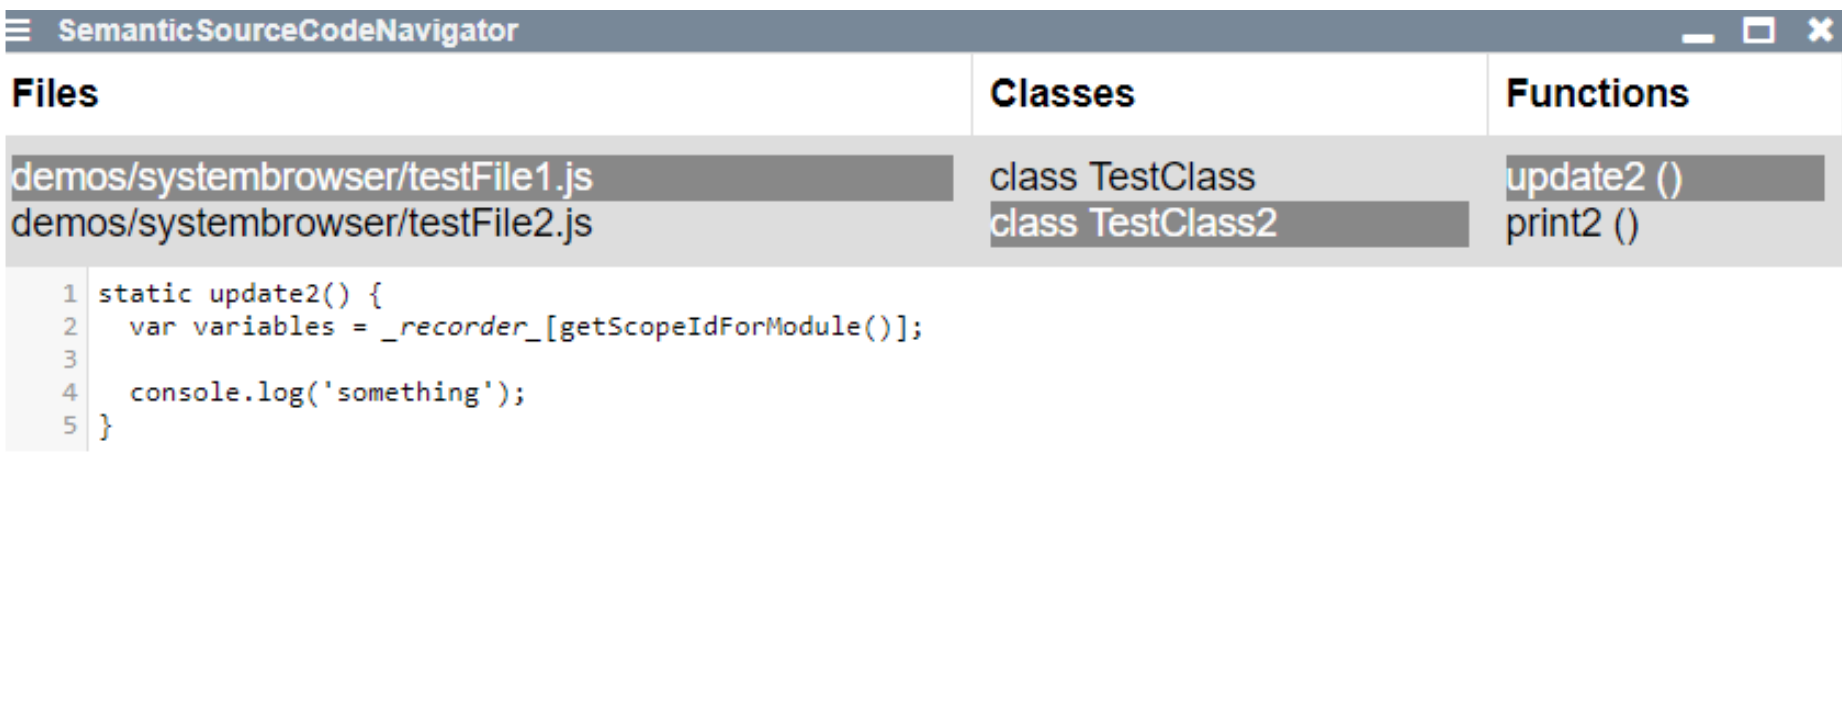Choose the print2 () function entry

[x=1572, y=223]
